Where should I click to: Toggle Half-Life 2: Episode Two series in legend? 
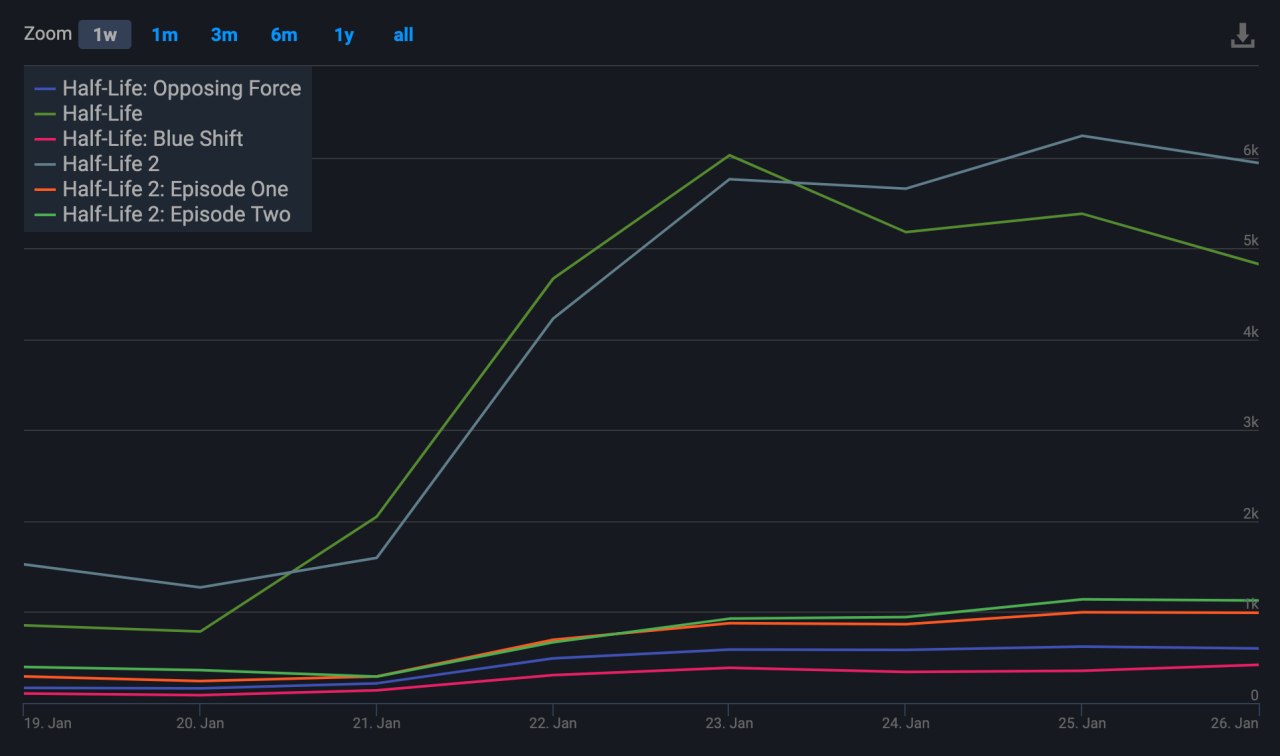(163, 214)
